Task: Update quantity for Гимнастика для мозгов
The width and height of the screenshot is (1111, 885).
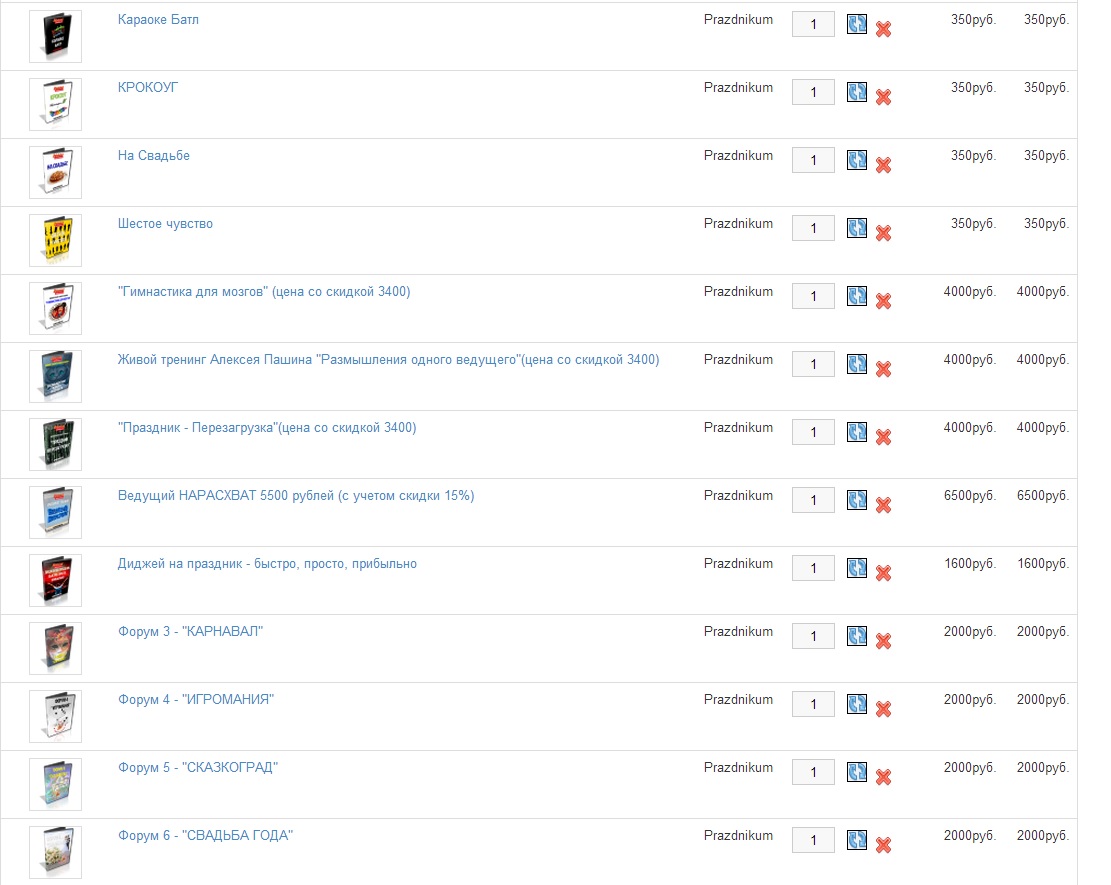Action: [856, 296]
